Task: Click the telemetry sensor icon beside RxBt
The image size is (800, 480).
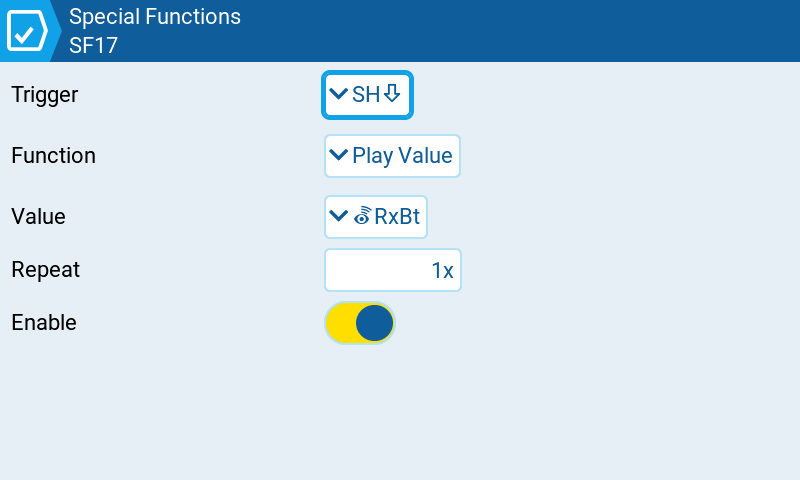Action: click(x=362, y=216)
